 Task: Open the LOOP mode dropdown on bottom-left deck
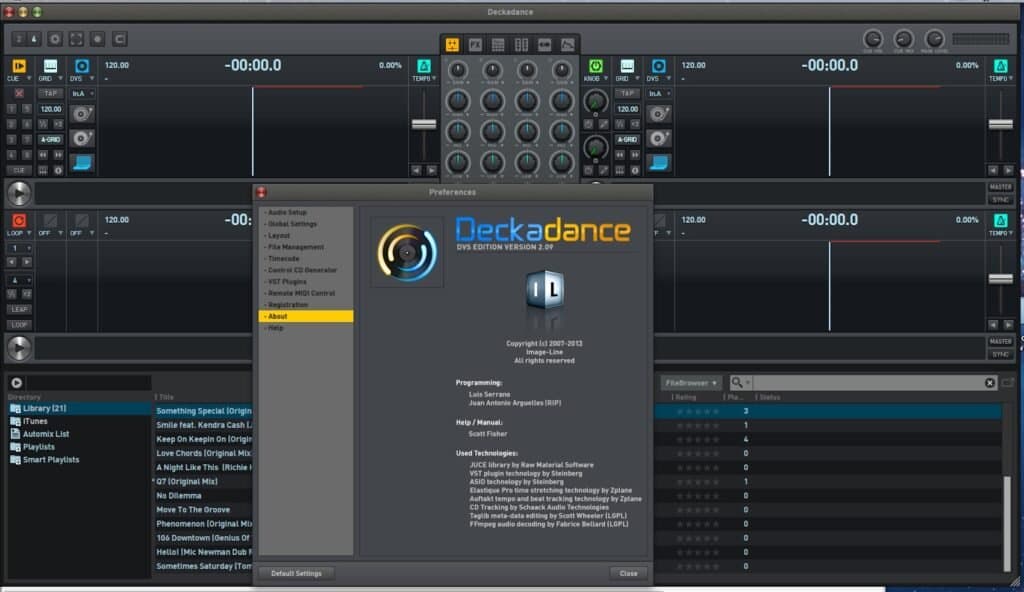click(29, 233)
